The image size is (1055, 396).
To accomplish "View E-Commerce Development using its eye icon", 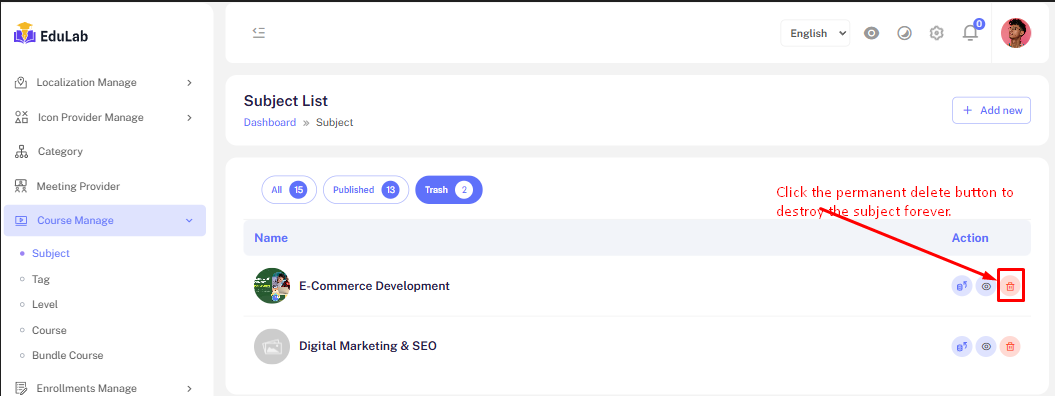I will click(x=986, y=286).
